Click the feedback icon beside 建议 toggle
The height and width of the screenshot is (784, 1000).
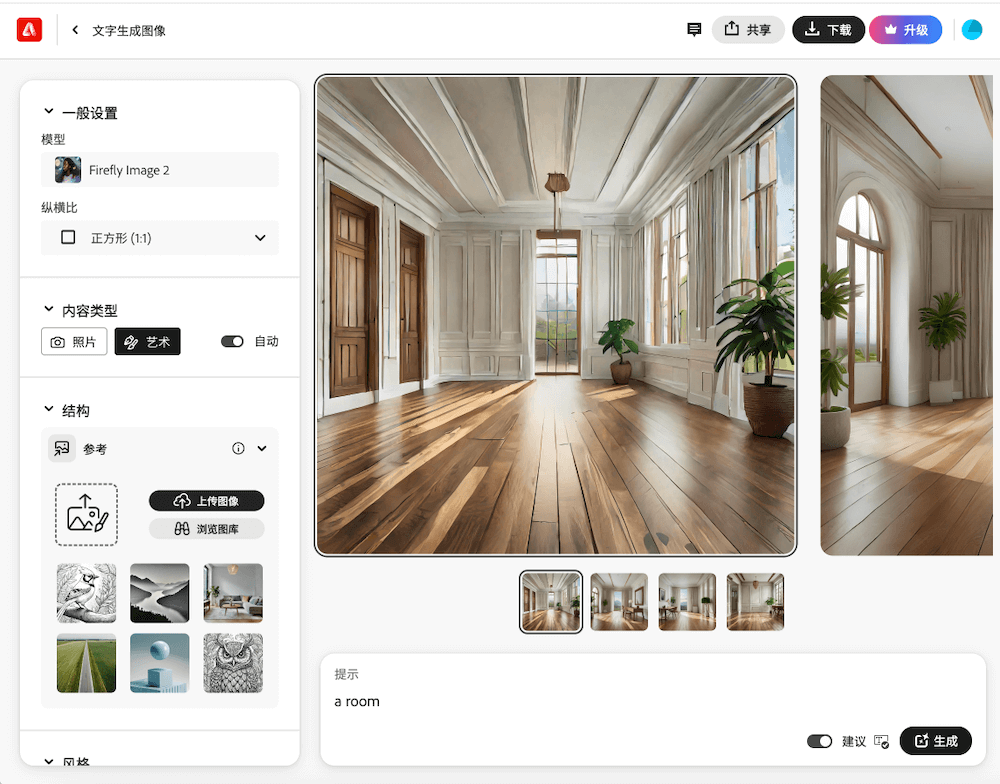881,741
